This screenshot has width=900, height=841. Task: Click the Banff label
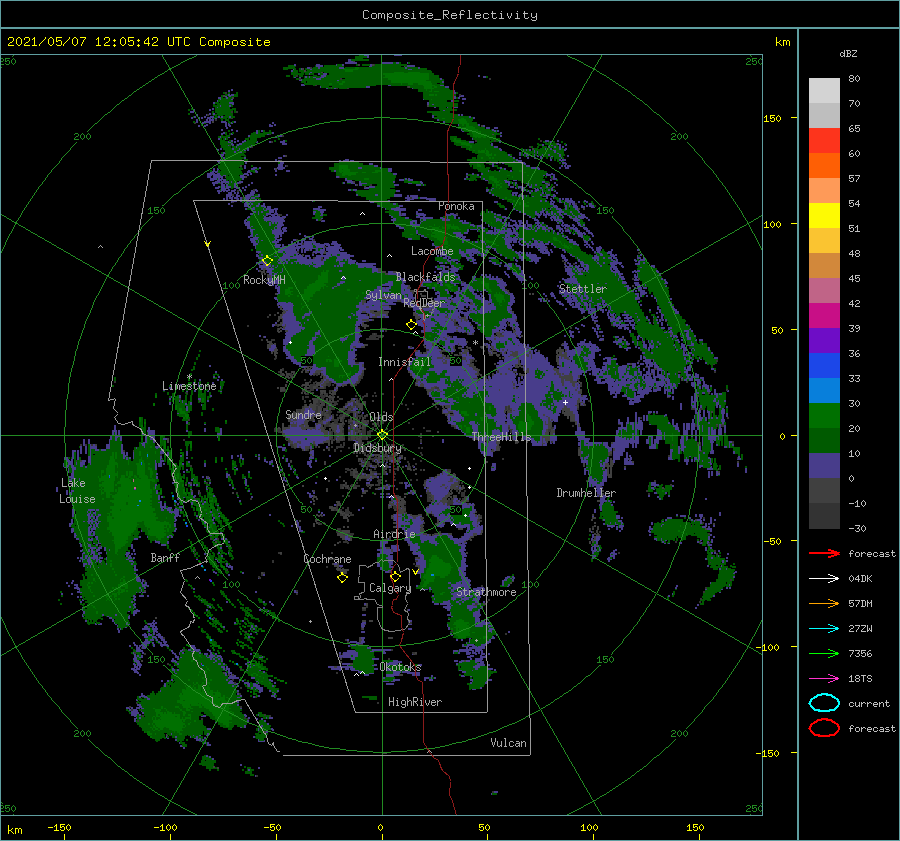[165, 557]
